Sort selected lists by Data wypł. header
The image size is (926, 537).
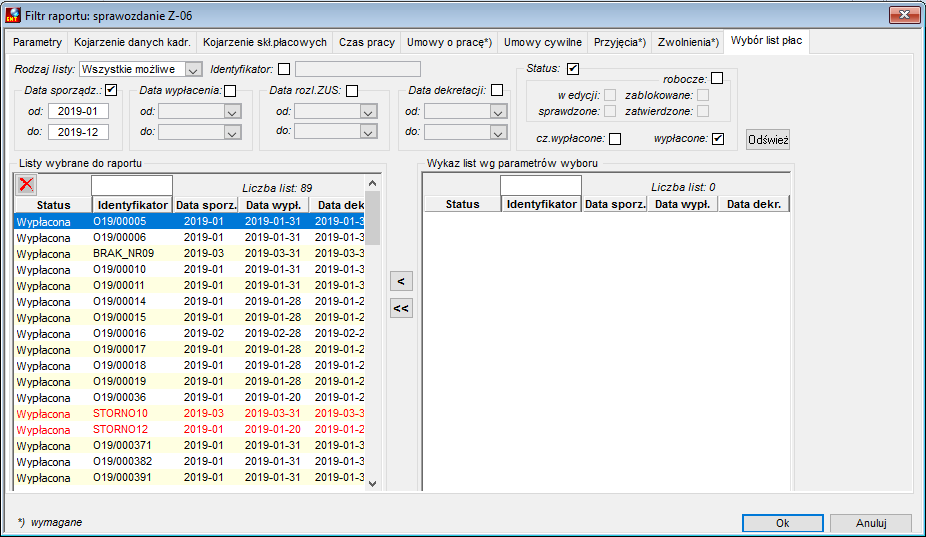273,205
